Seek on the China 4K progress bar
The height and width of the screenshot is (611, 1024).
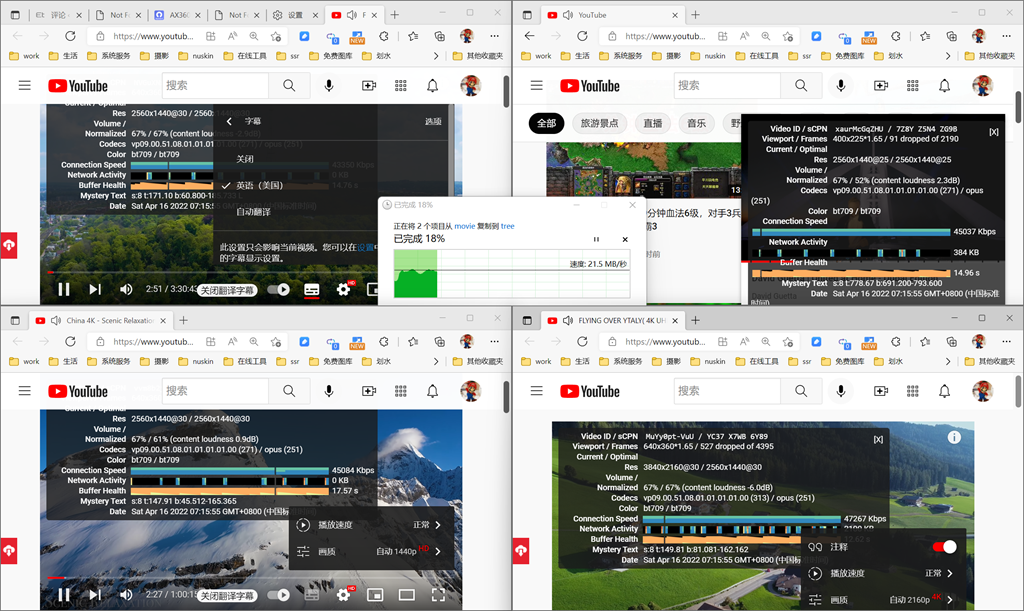click(x=251, y=578)
